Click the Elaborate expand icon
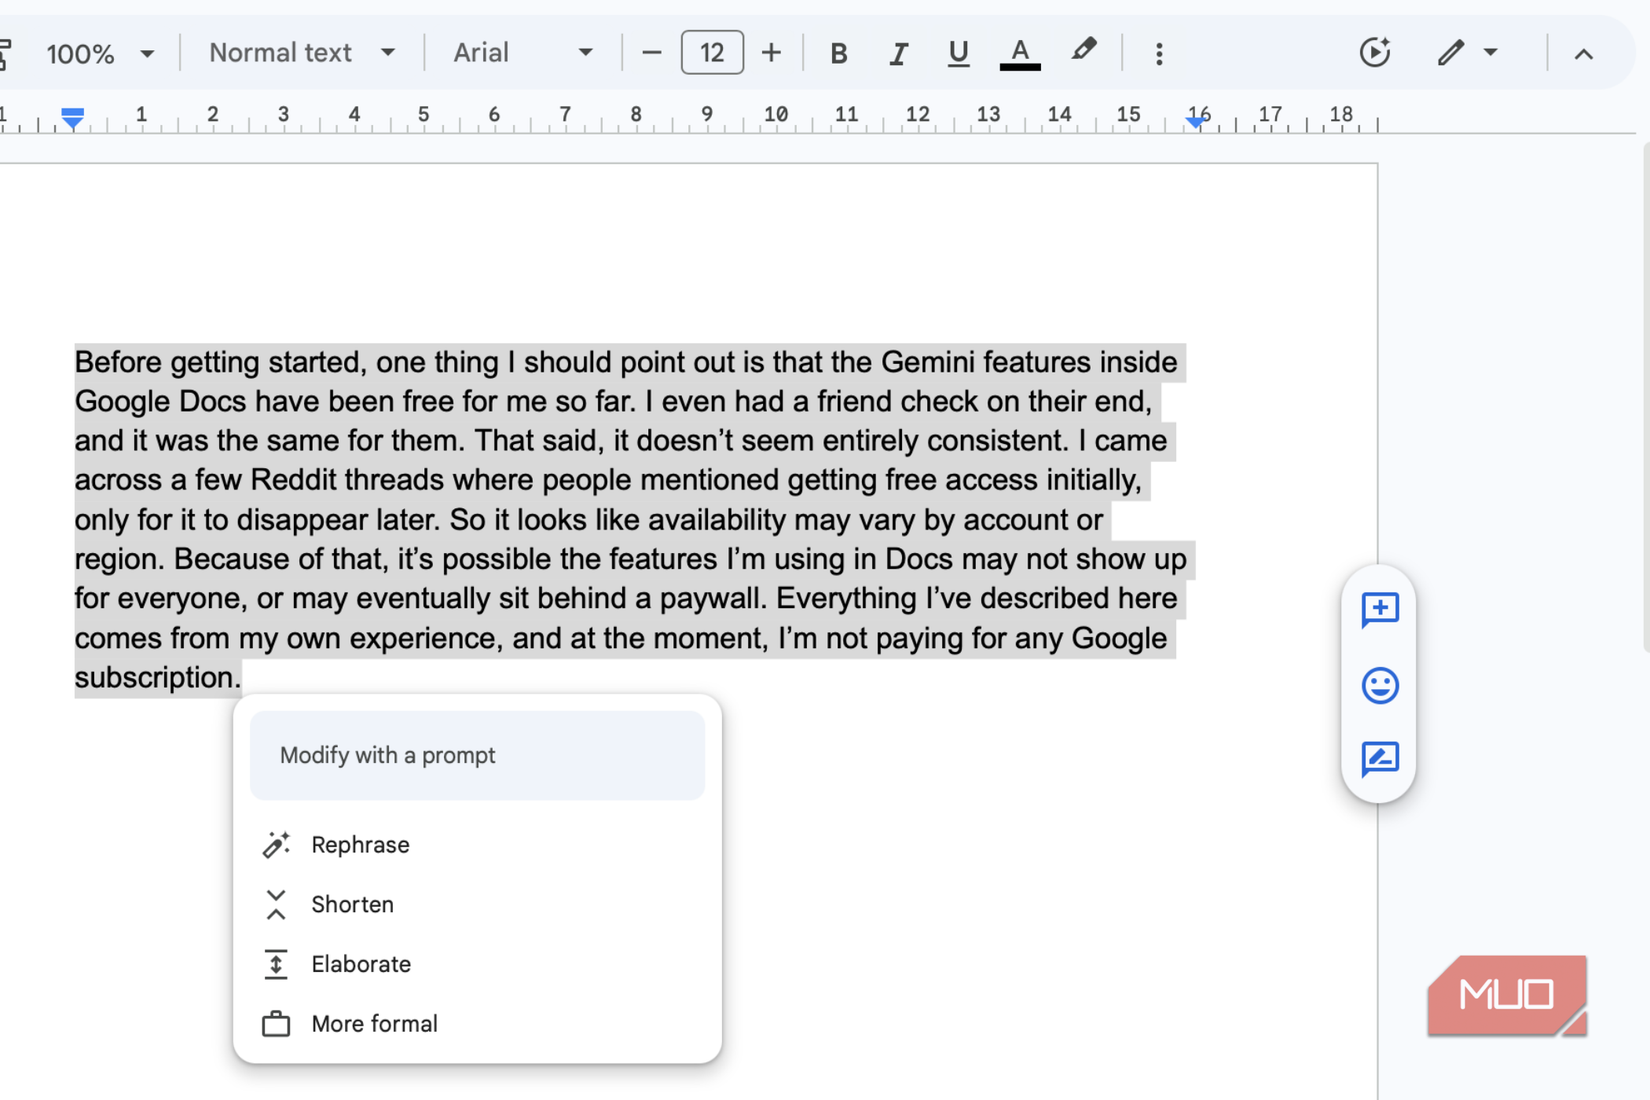Viewport: 1650px width, 1100px height. 276,965
